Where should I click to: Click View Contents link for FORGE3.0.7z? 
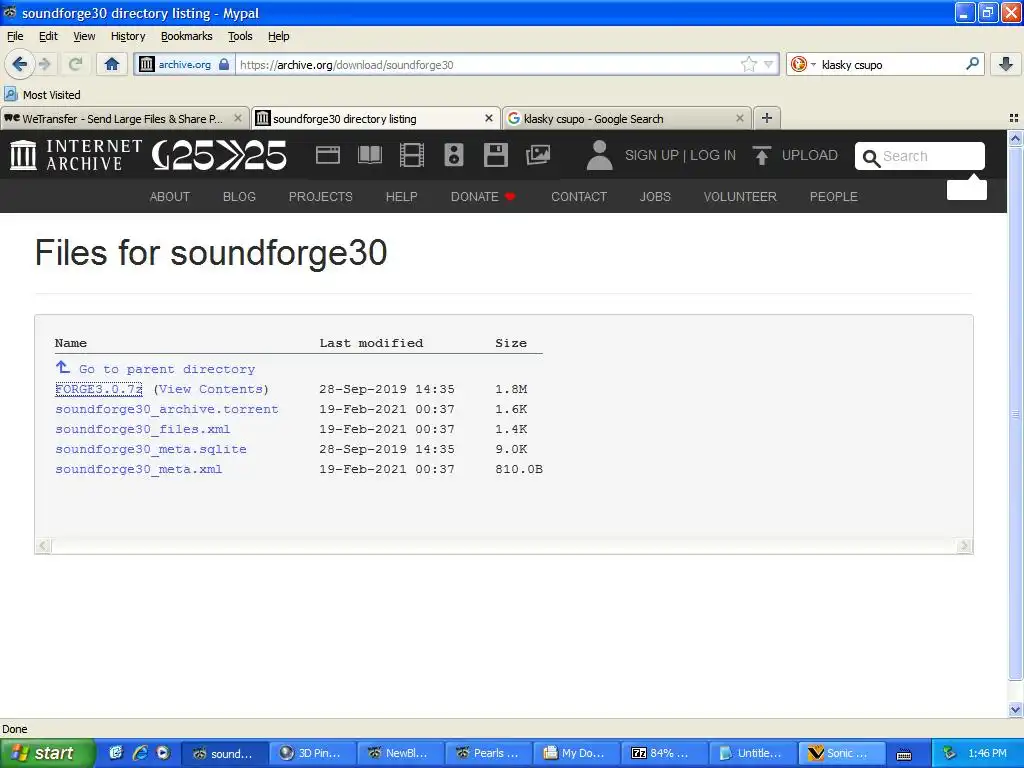pos(211,389)
